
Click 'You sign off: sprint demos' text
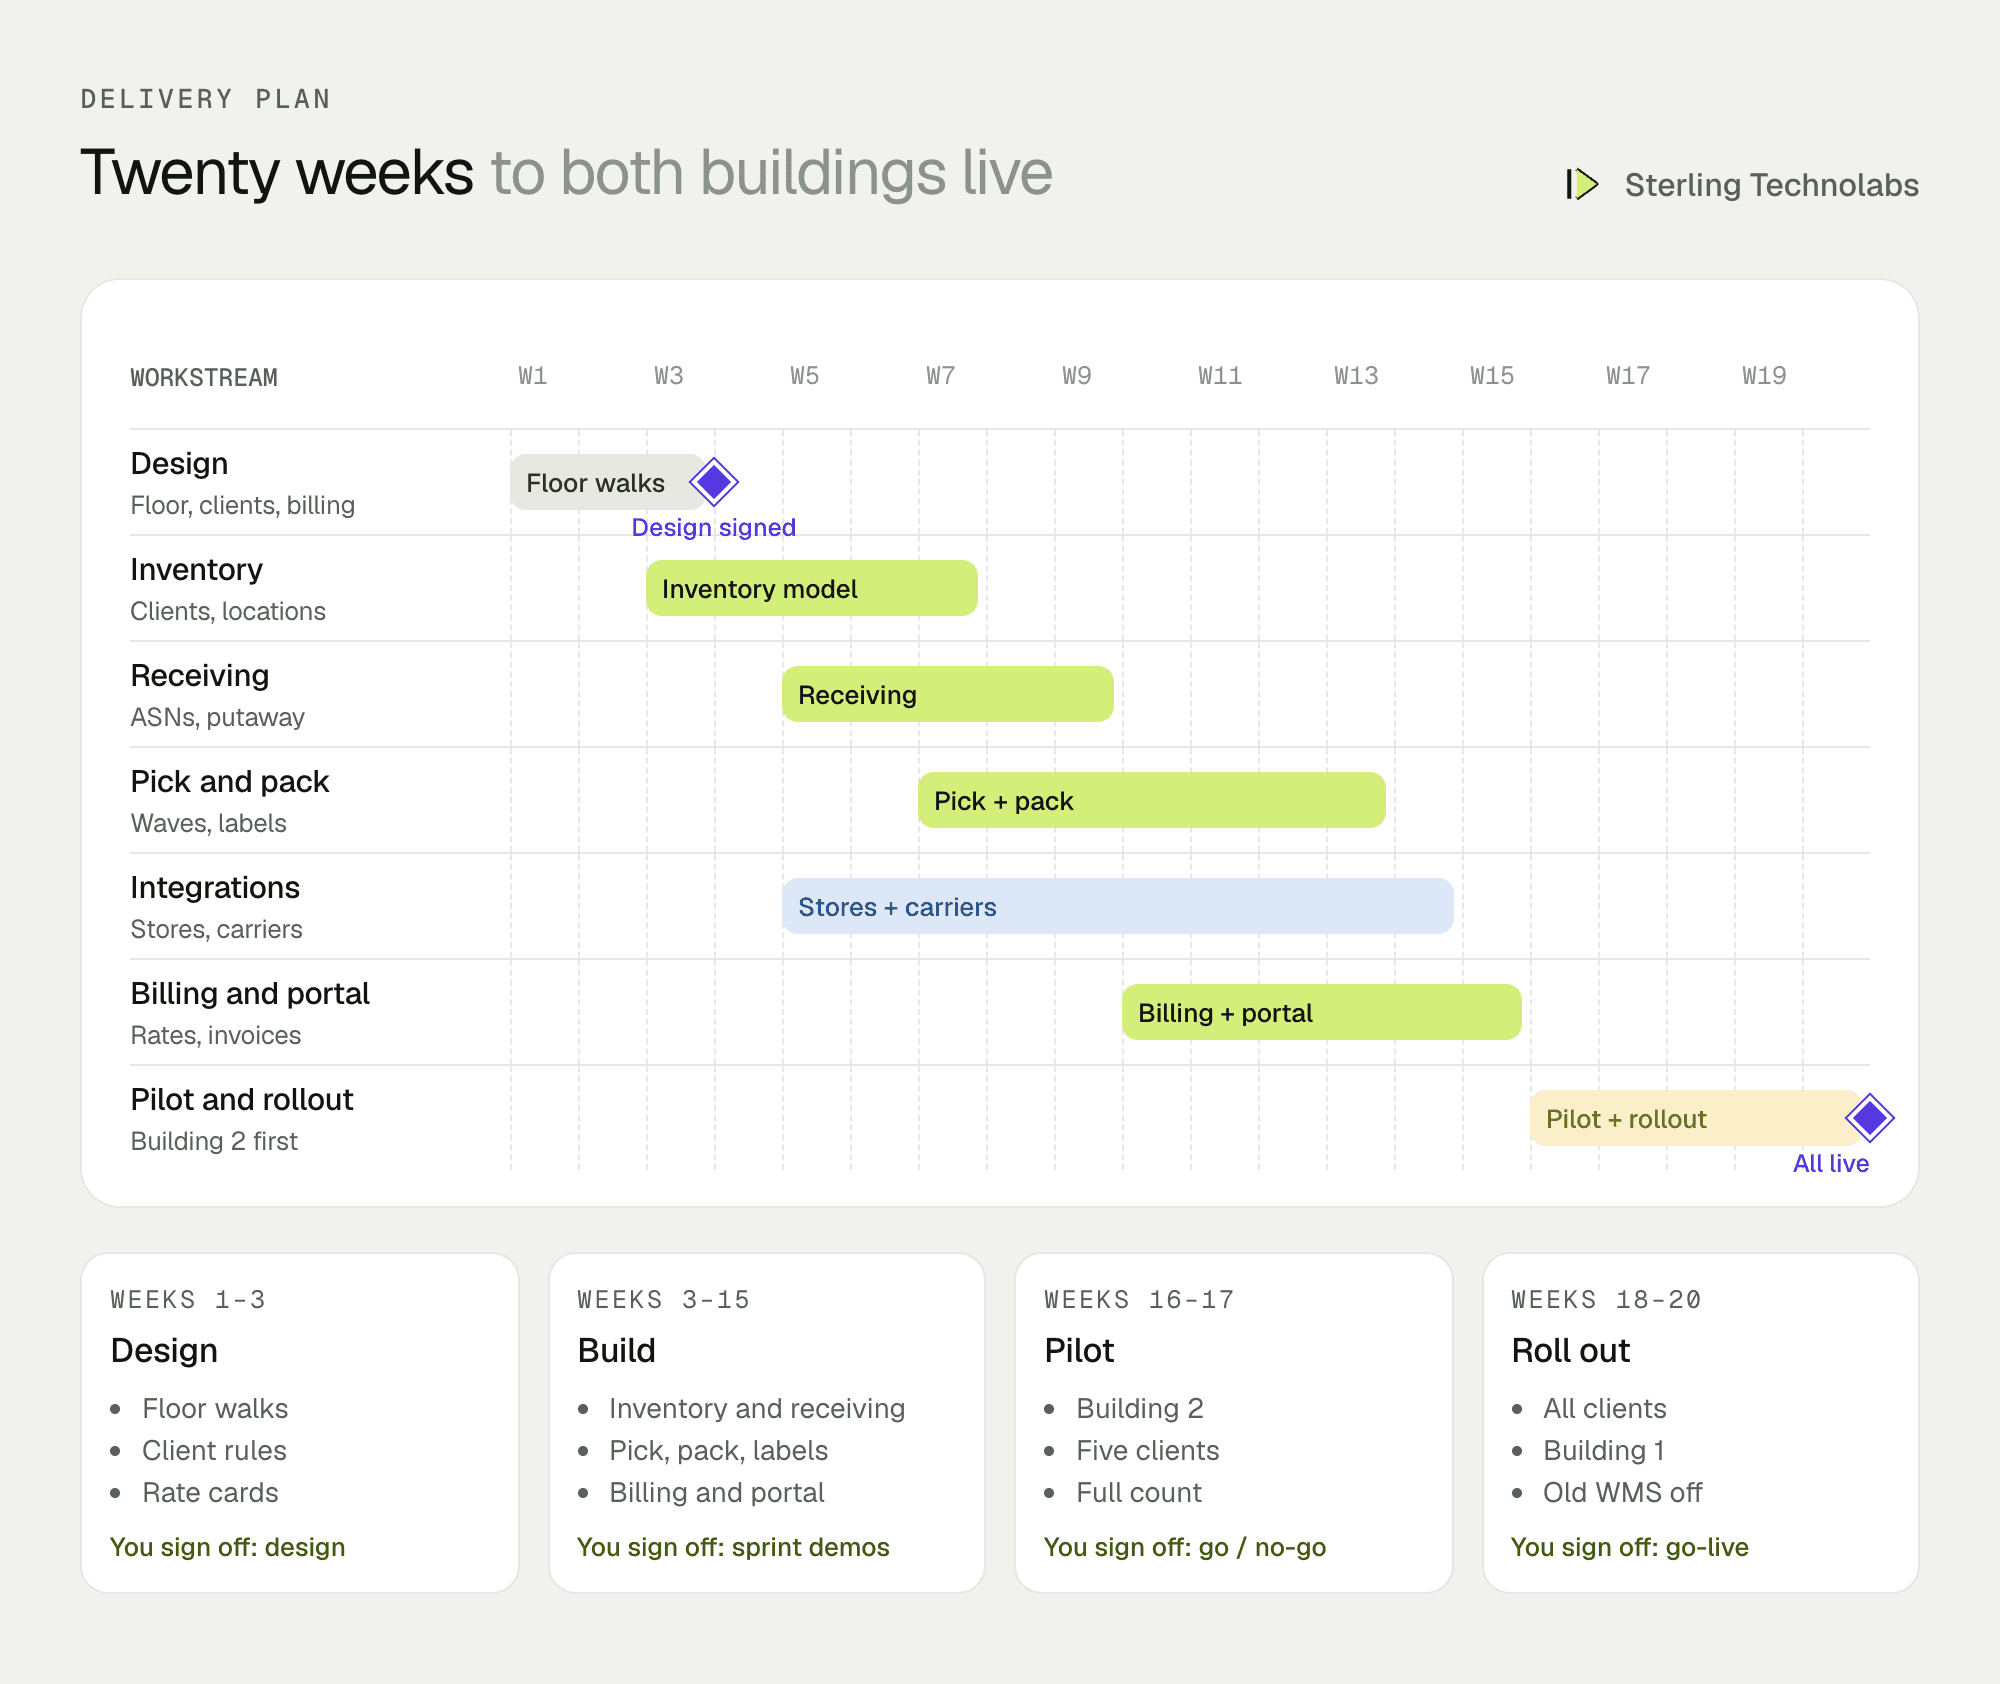(733, 1548)
